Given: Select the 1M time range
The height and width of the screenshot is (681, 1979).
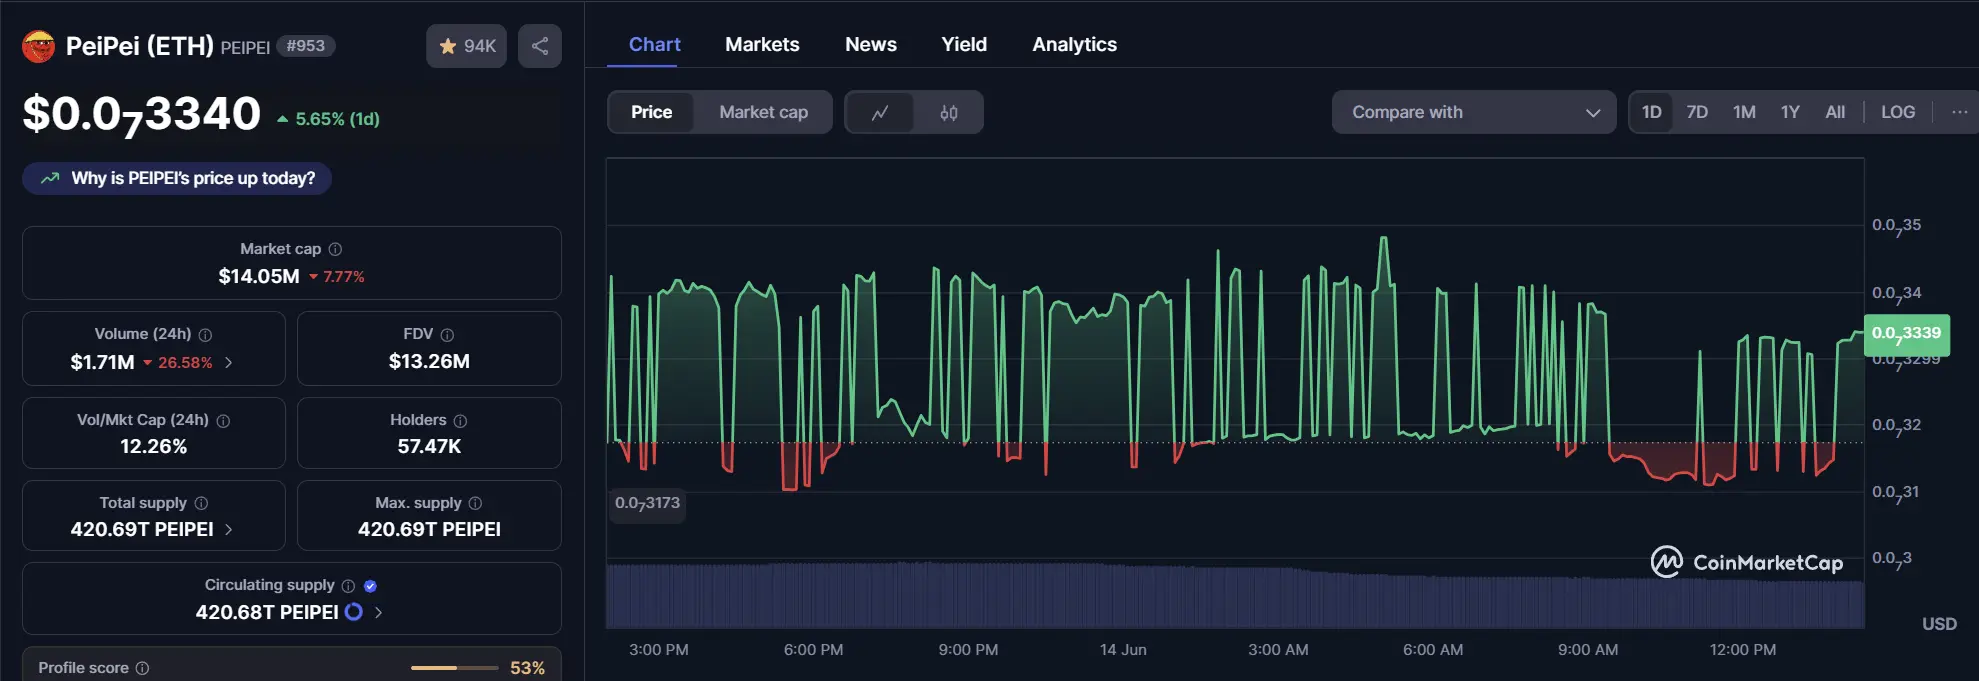Looking at the screenshot, I should (x=1744, y=112).
